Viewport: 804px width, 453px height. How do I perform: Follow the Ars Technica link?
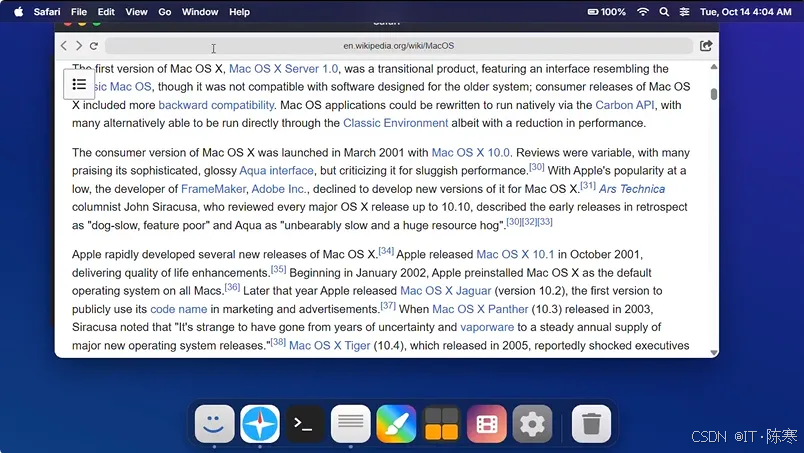pos(632,189)
